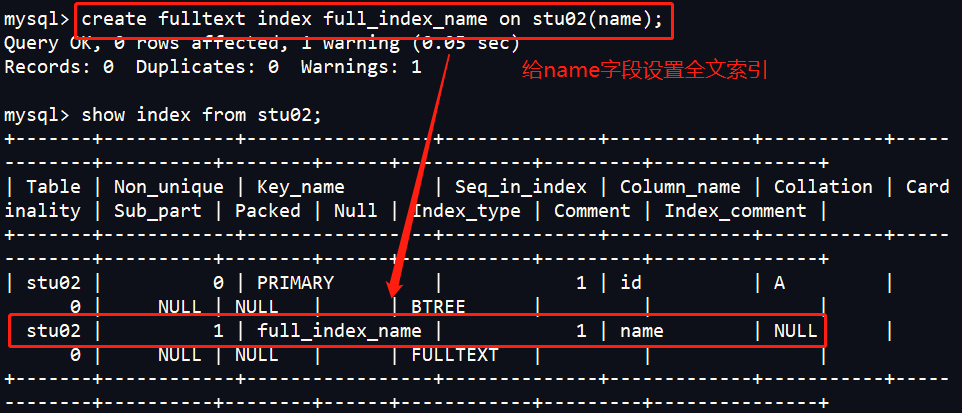962x413 pixels.
Task: Click the 'show index from stu02;' command
Action: point(202,115)
